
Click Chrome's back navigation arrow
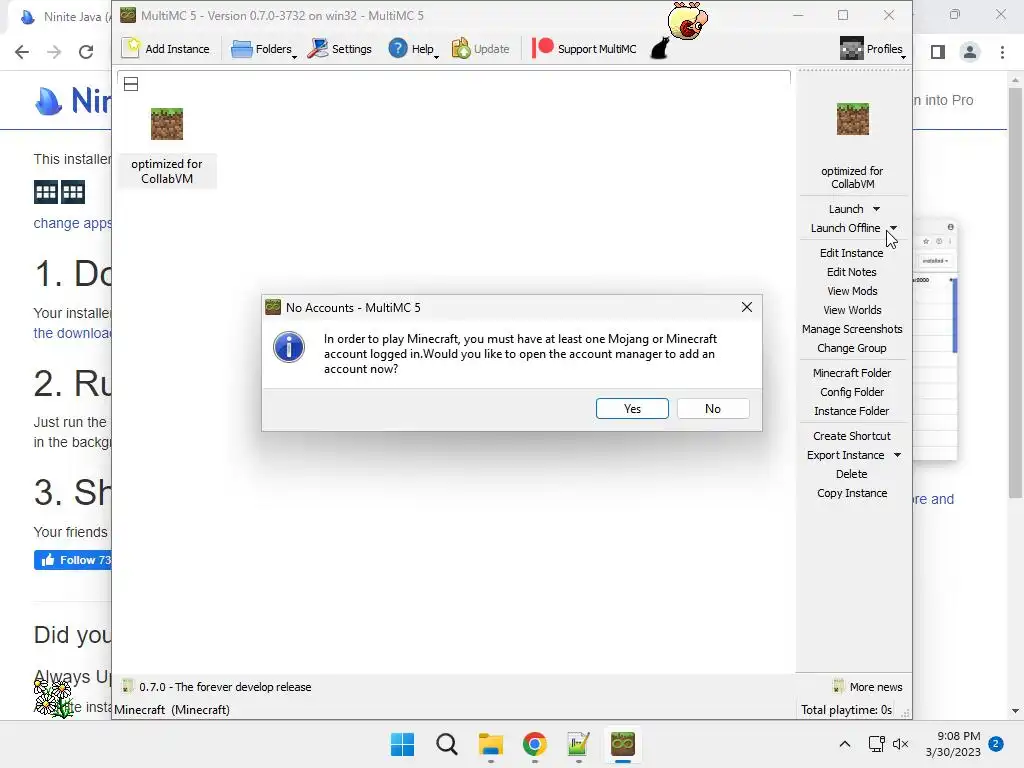pyautogui.click(x=22, y=52)
